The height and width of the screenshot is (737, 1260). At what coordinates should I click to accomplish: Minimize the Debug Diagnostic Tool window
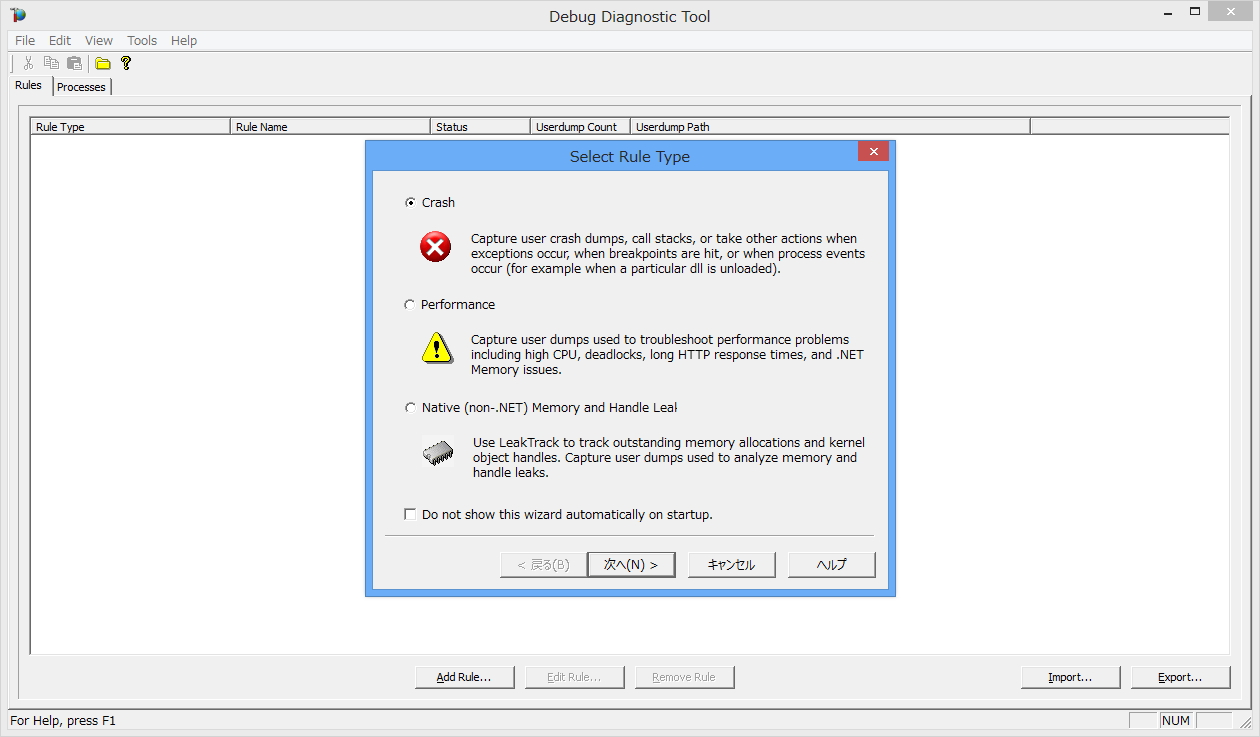click(1167, 12)
